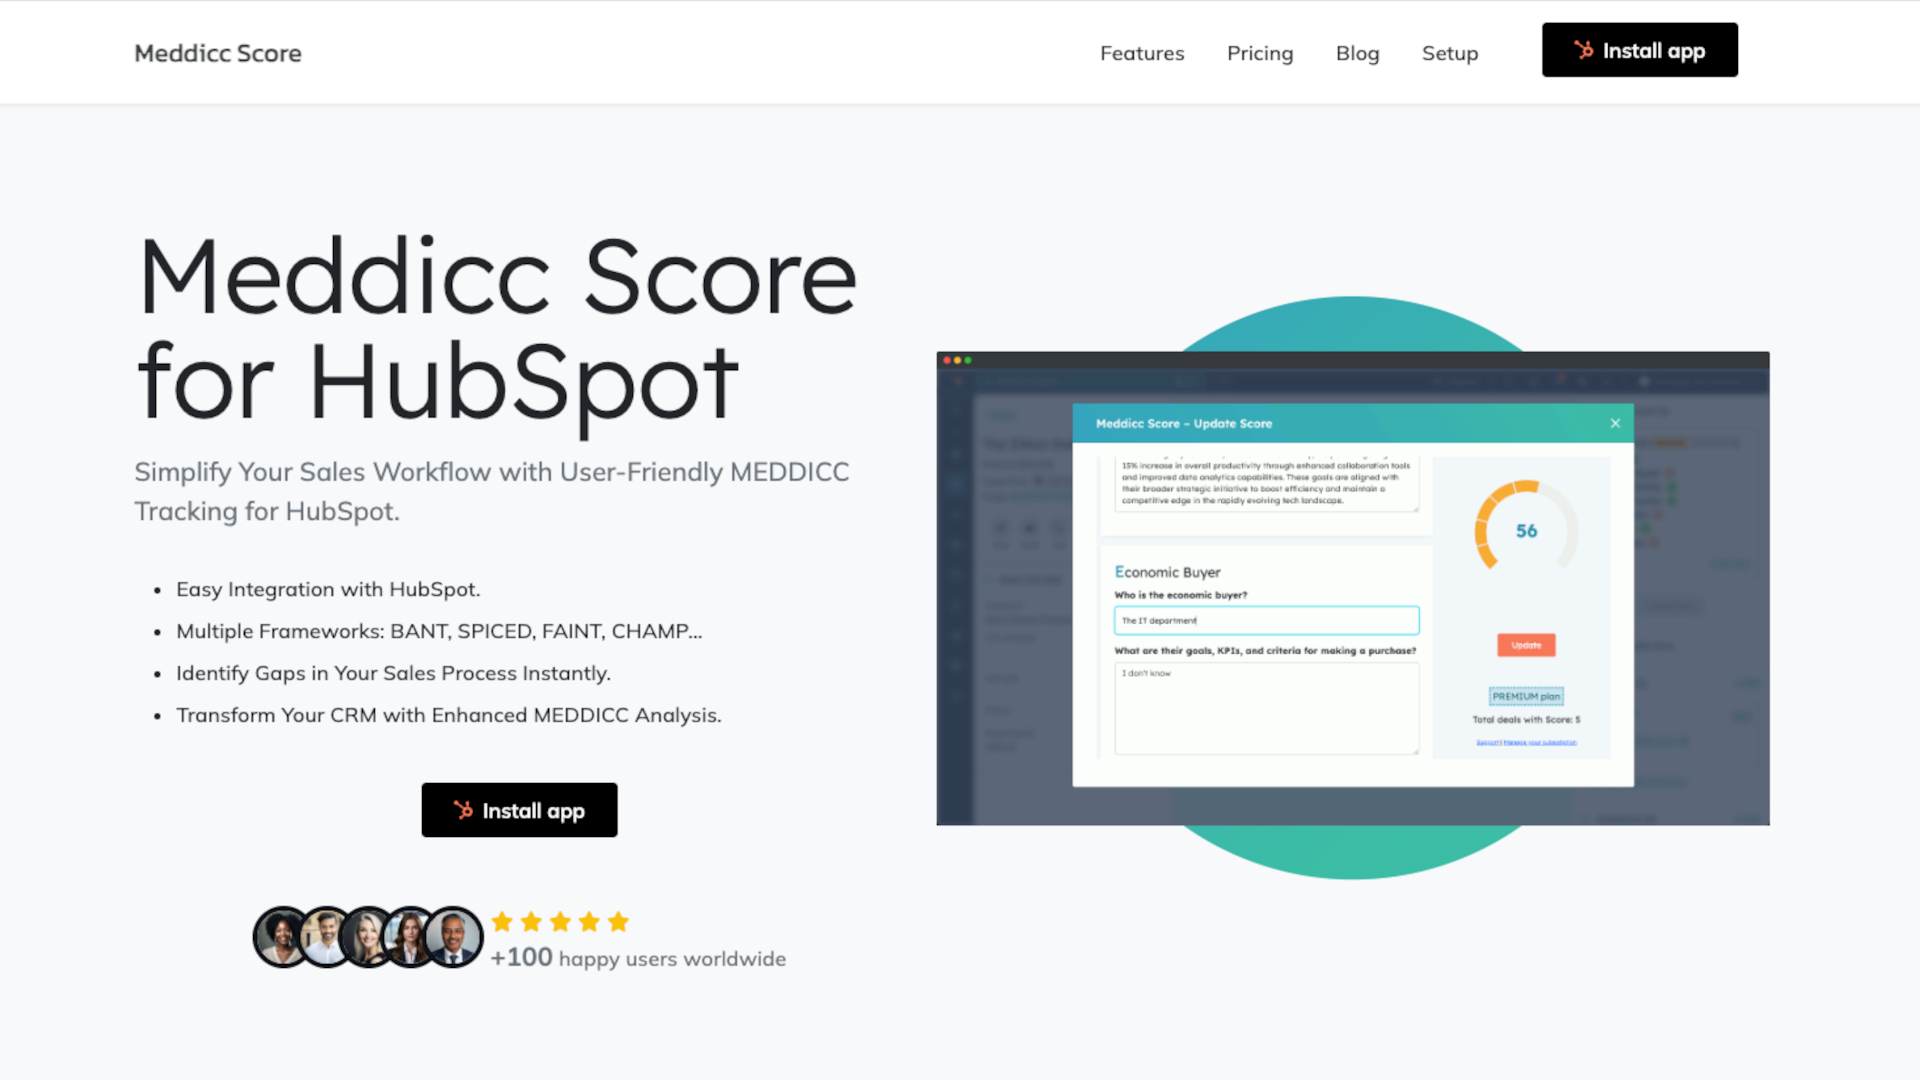Click the Features menu item in navbar
1920x1080 pixels.
(x=1142, y=53)
